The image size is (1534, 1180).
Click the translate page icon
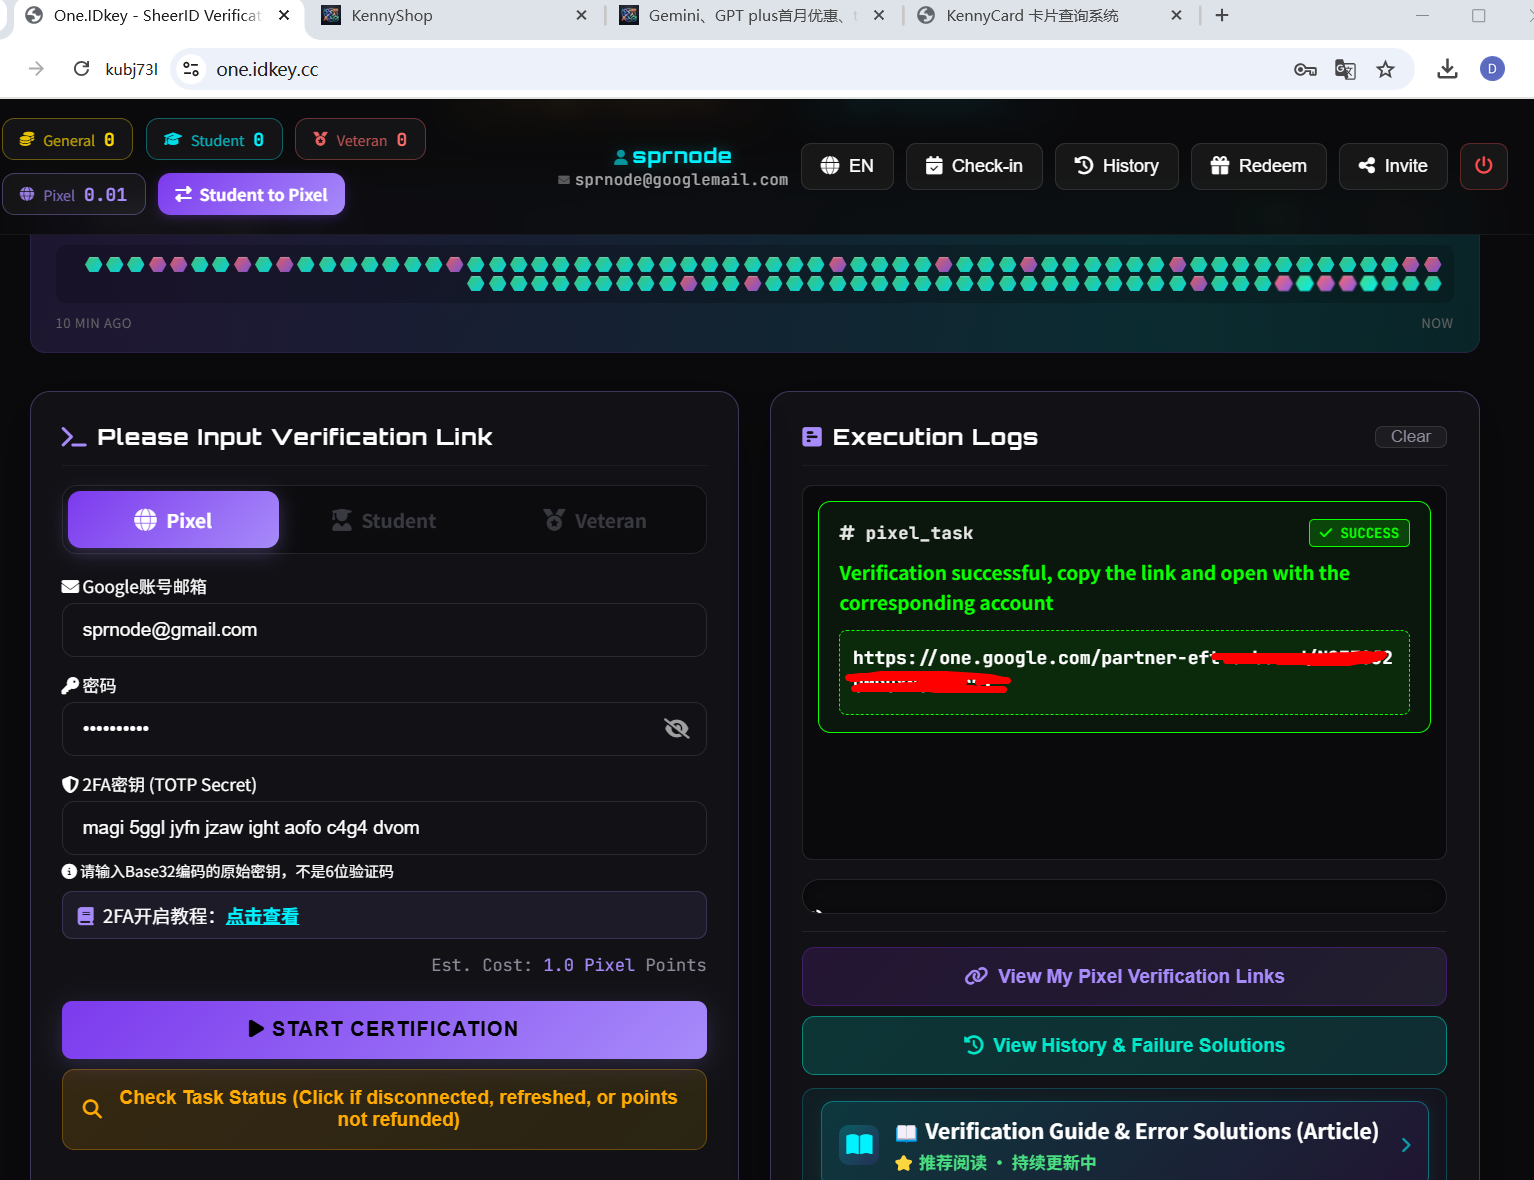click(1345, 69)
